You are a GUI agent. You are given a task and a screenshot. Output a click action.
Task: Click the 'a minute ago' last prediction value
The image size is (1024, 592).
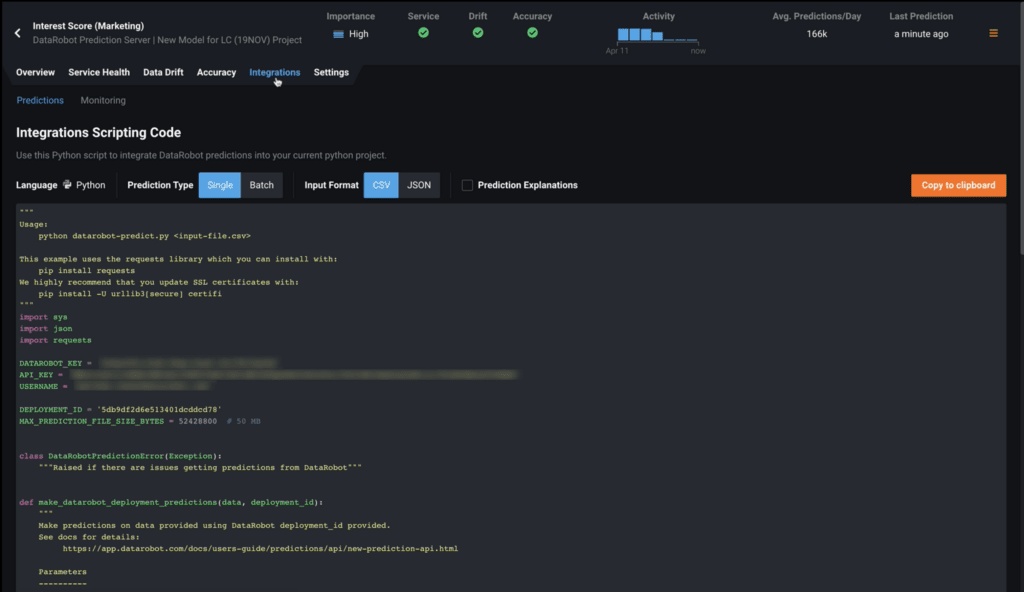click(921, 34)
